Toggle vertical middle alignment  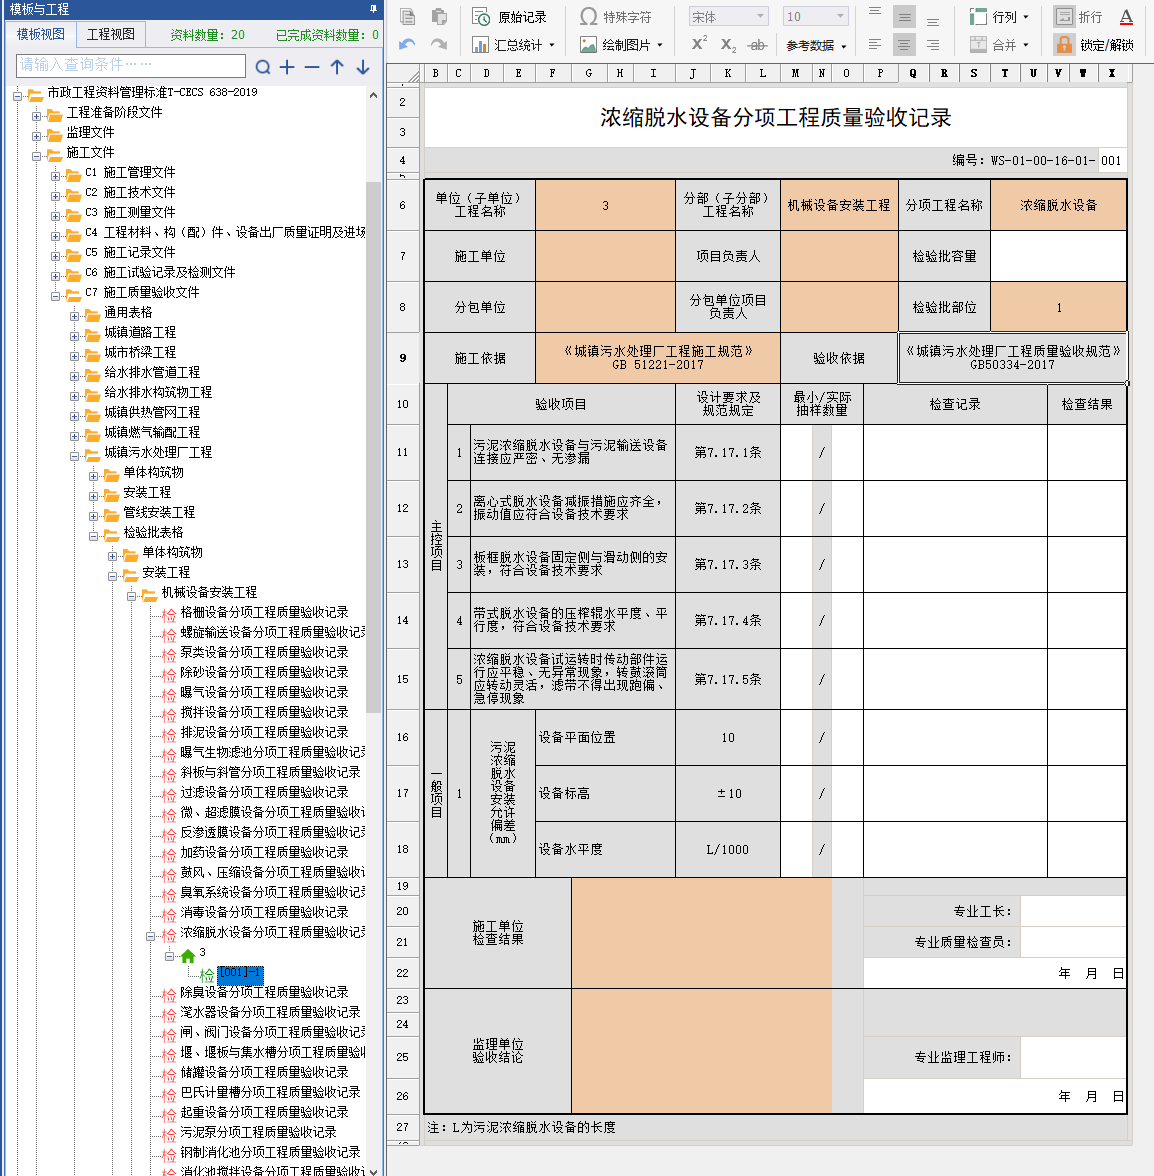[x=904, y=16]
